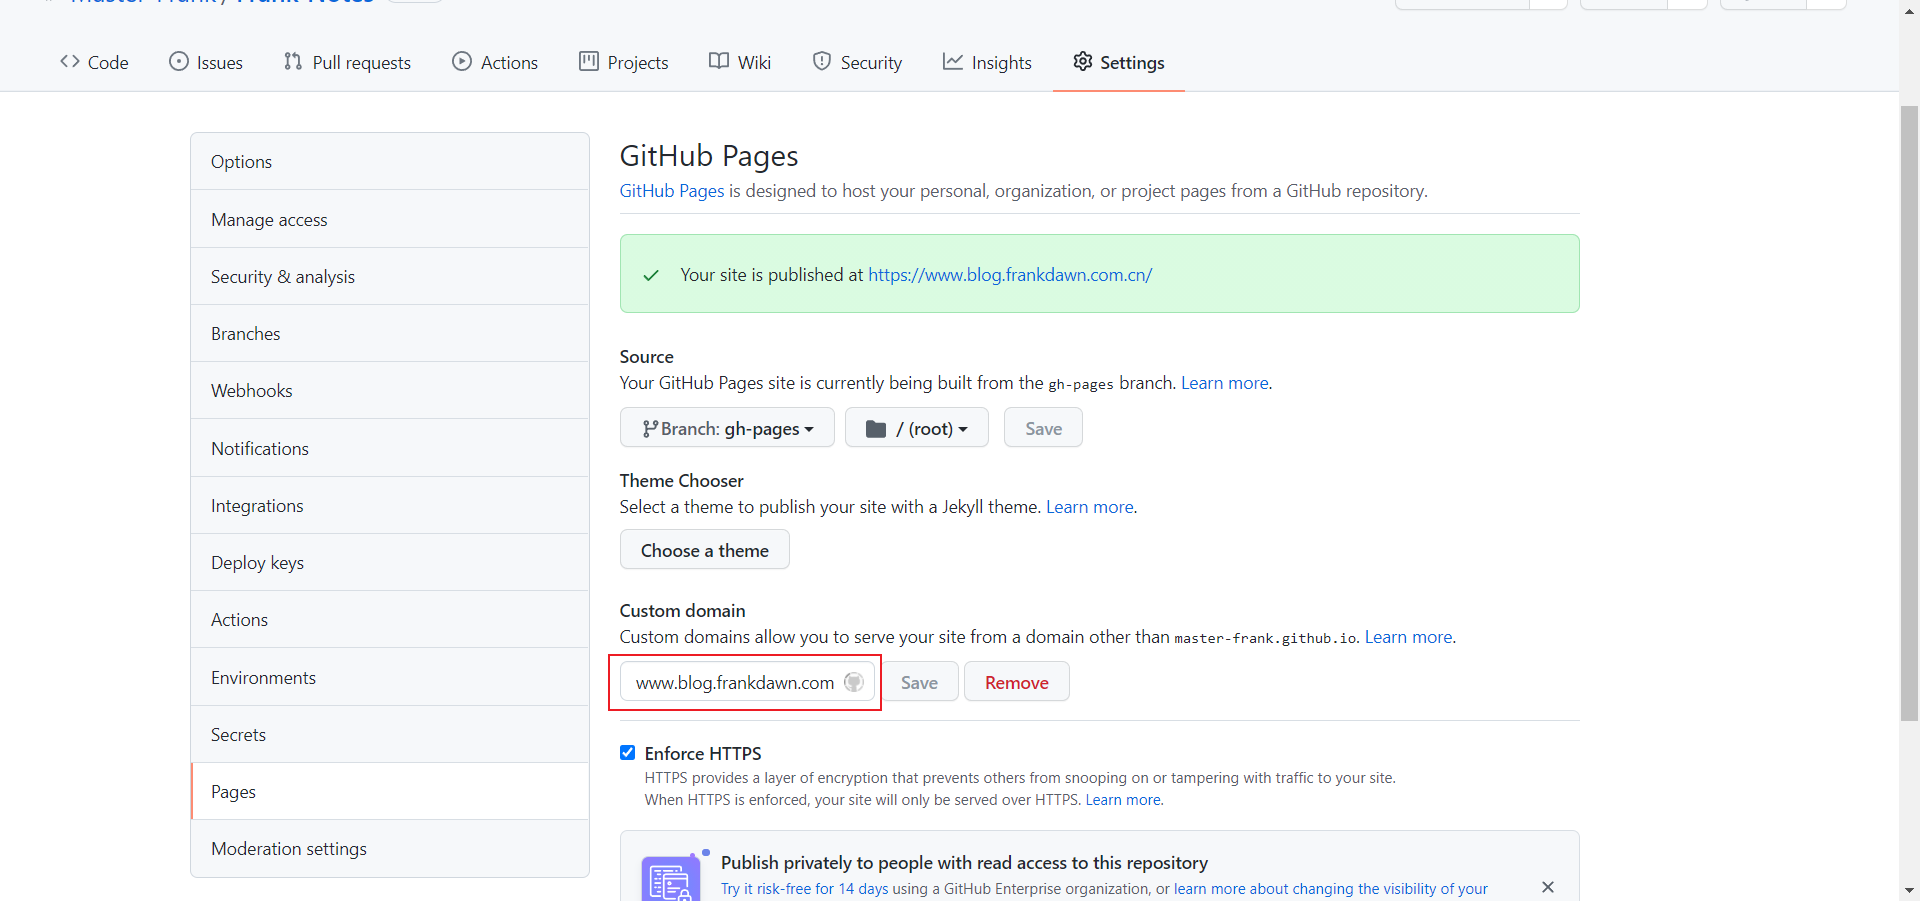Expand the Branch: gh-pages dropdown

pos(727,428)
